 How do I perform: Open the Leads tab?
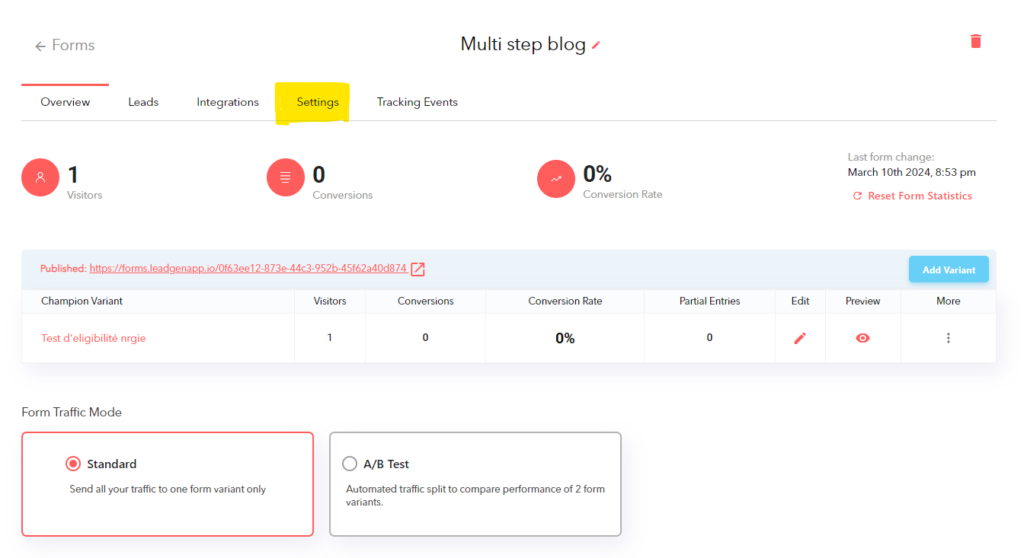143,102
